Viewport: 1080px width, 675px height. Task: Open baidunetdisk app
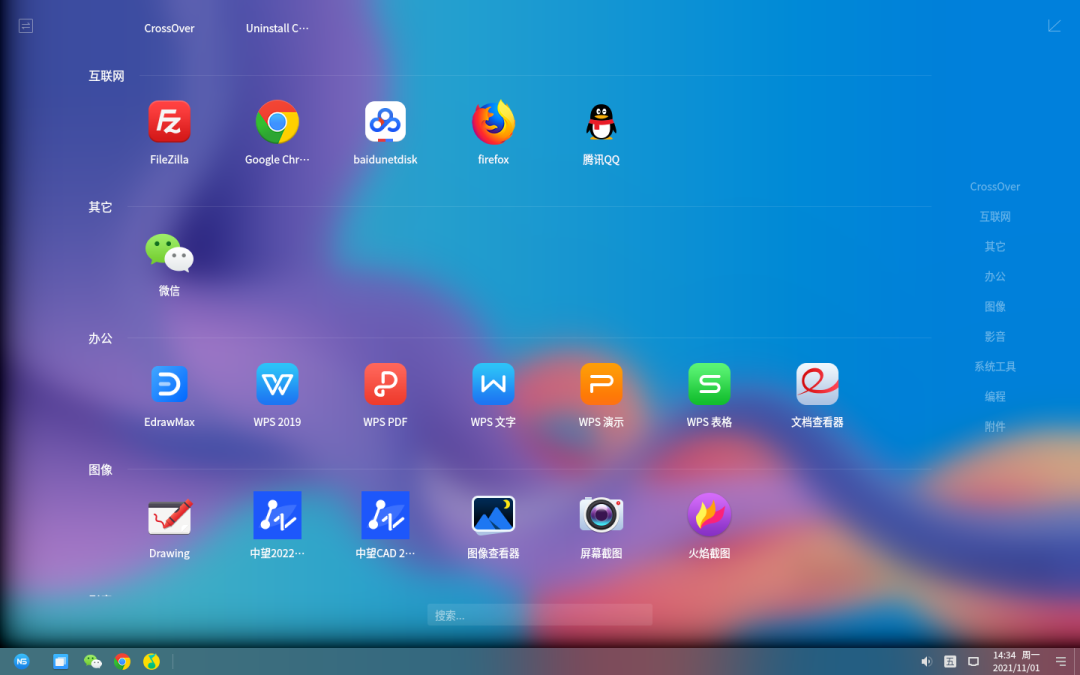point(385,122)
